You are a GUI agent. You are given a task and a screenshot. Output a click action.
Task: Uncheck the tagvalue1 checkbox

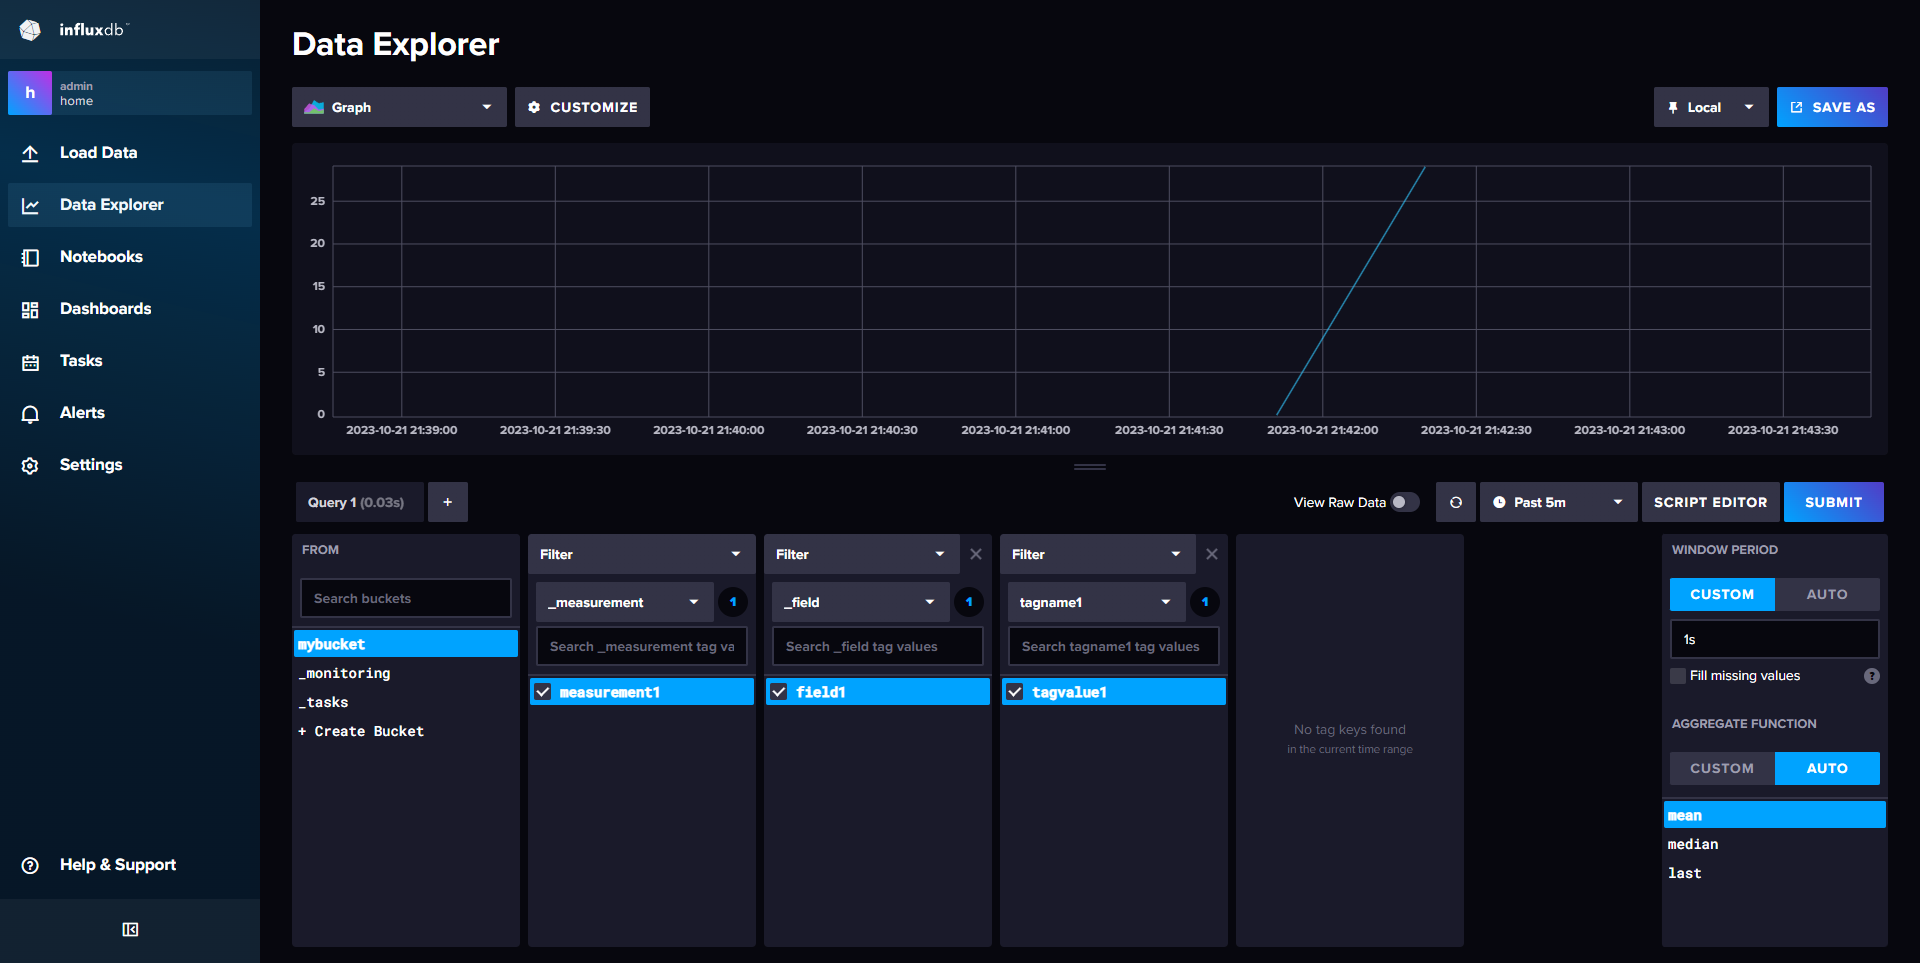tap(1015, 692)
